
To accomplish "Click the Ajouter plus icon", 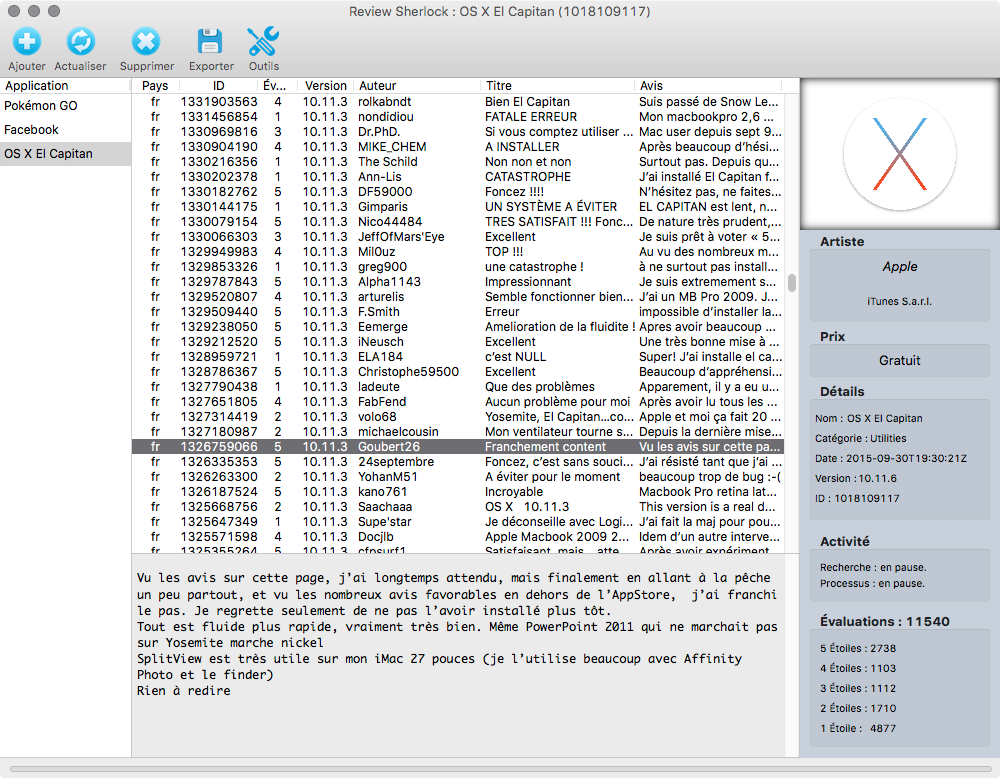I will (27, 41).
